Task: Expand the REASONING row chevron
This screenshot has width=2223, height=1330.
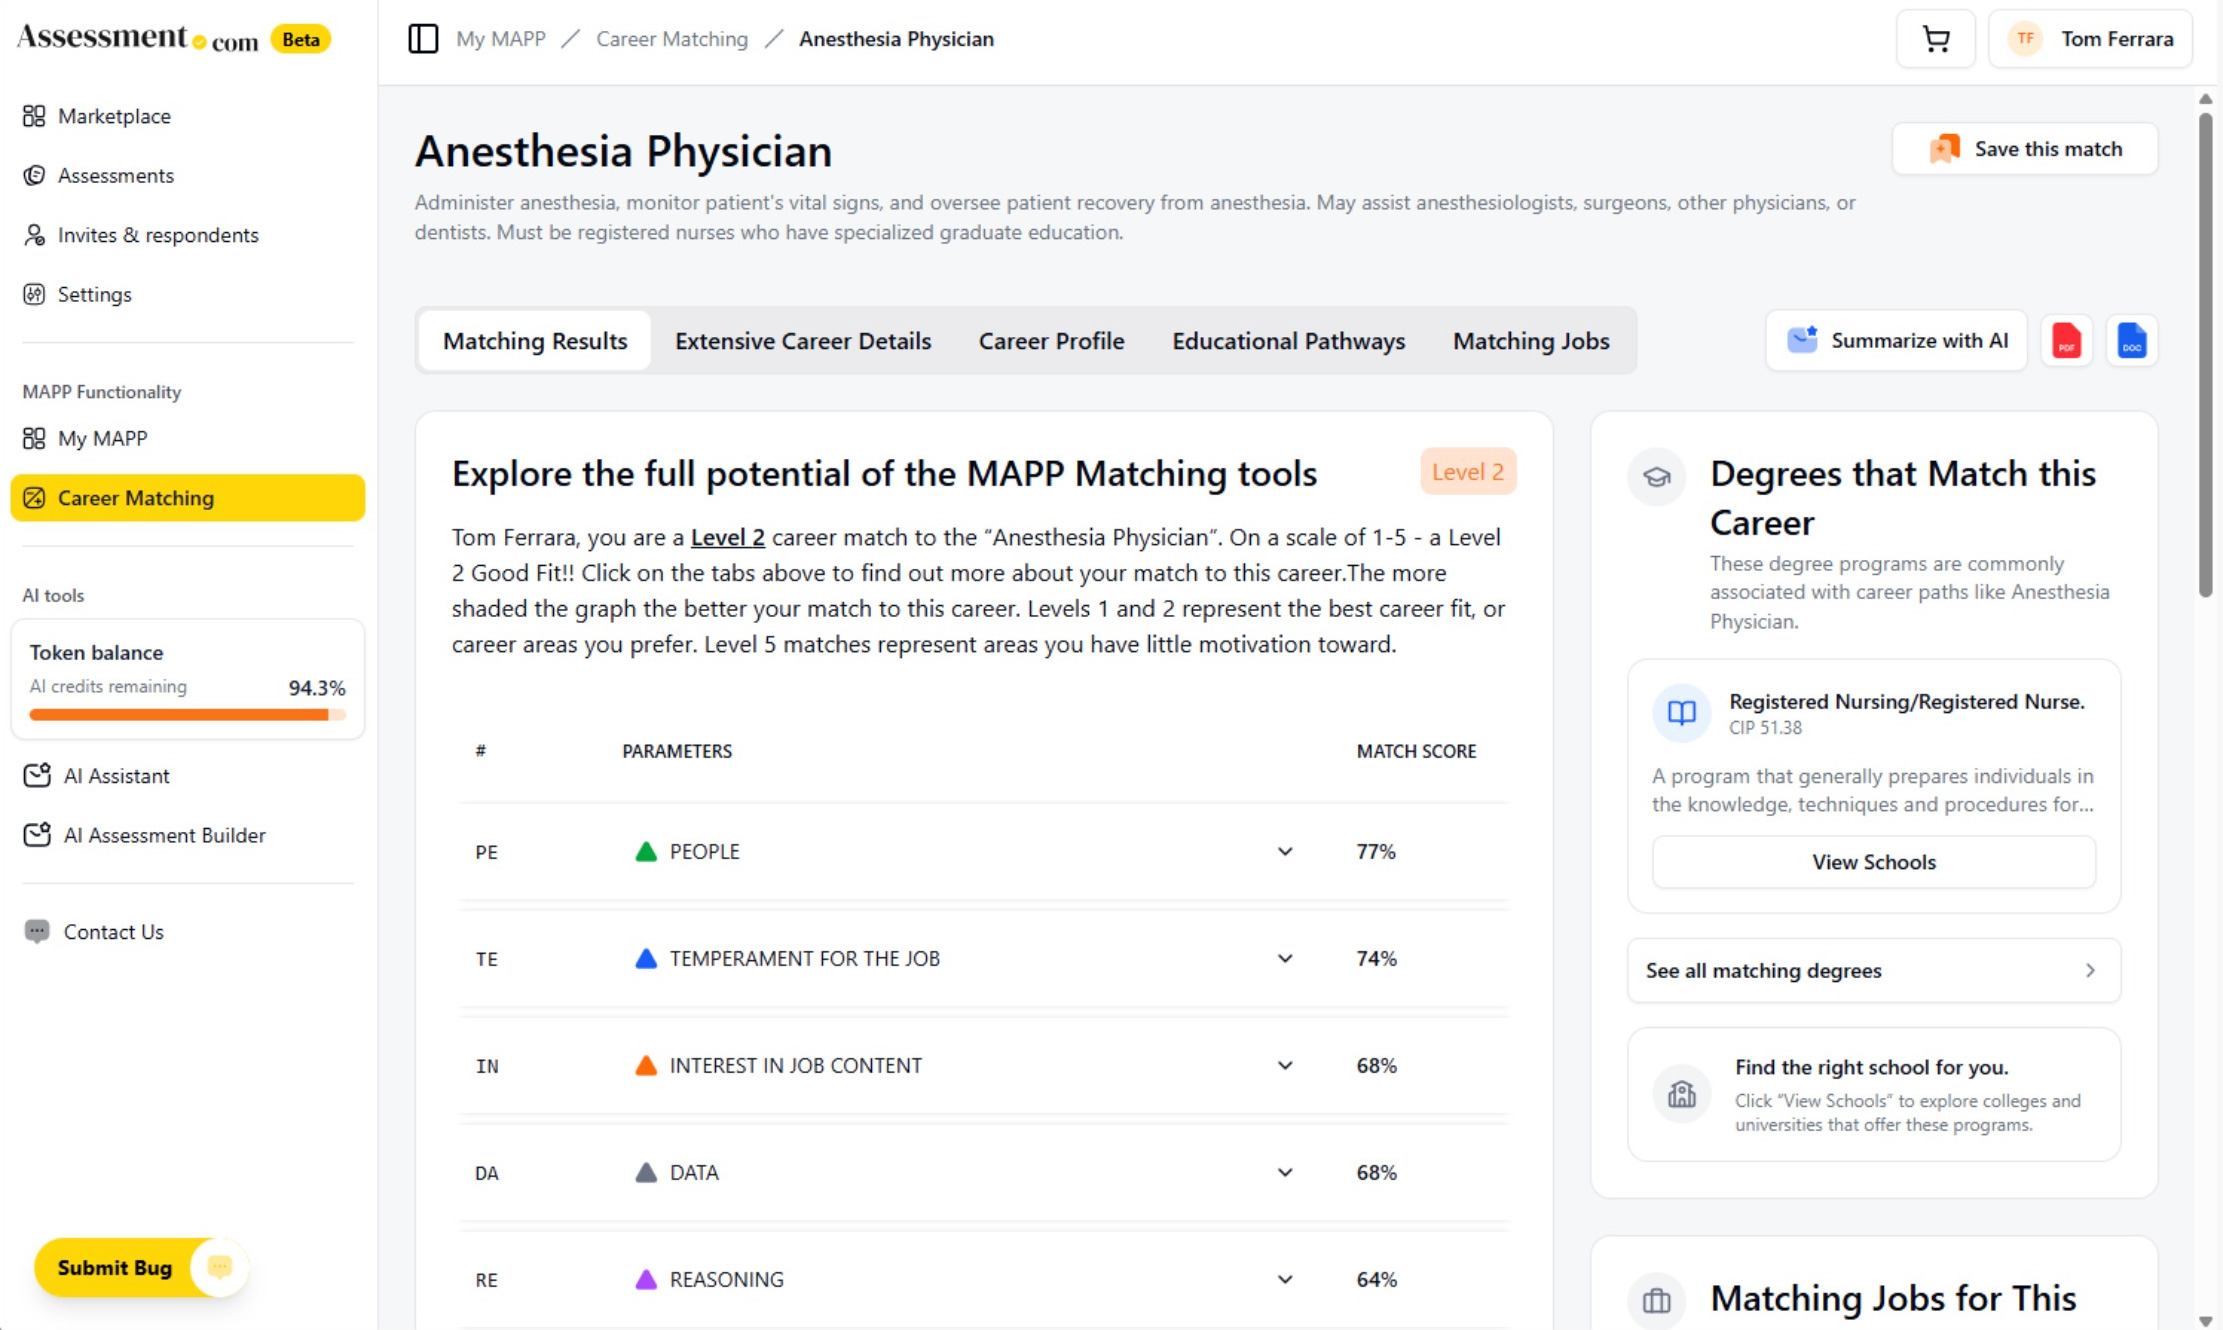Action: tap(1285, 1279)
